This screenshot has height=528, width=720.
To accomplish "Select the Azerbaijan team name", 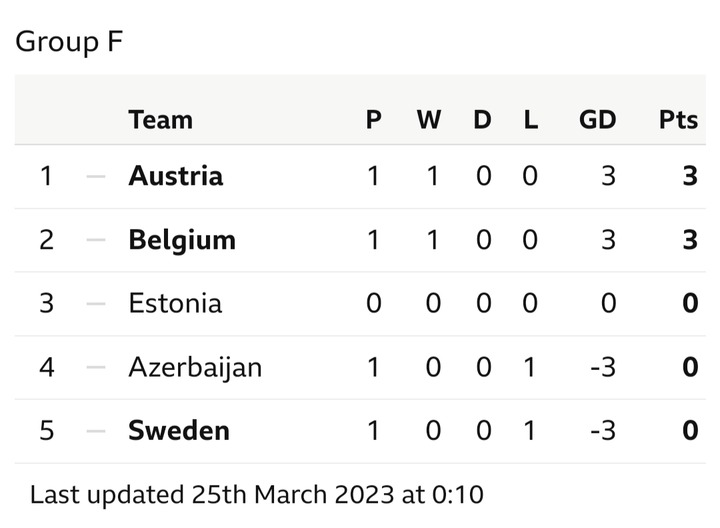I will coord(195,367).
